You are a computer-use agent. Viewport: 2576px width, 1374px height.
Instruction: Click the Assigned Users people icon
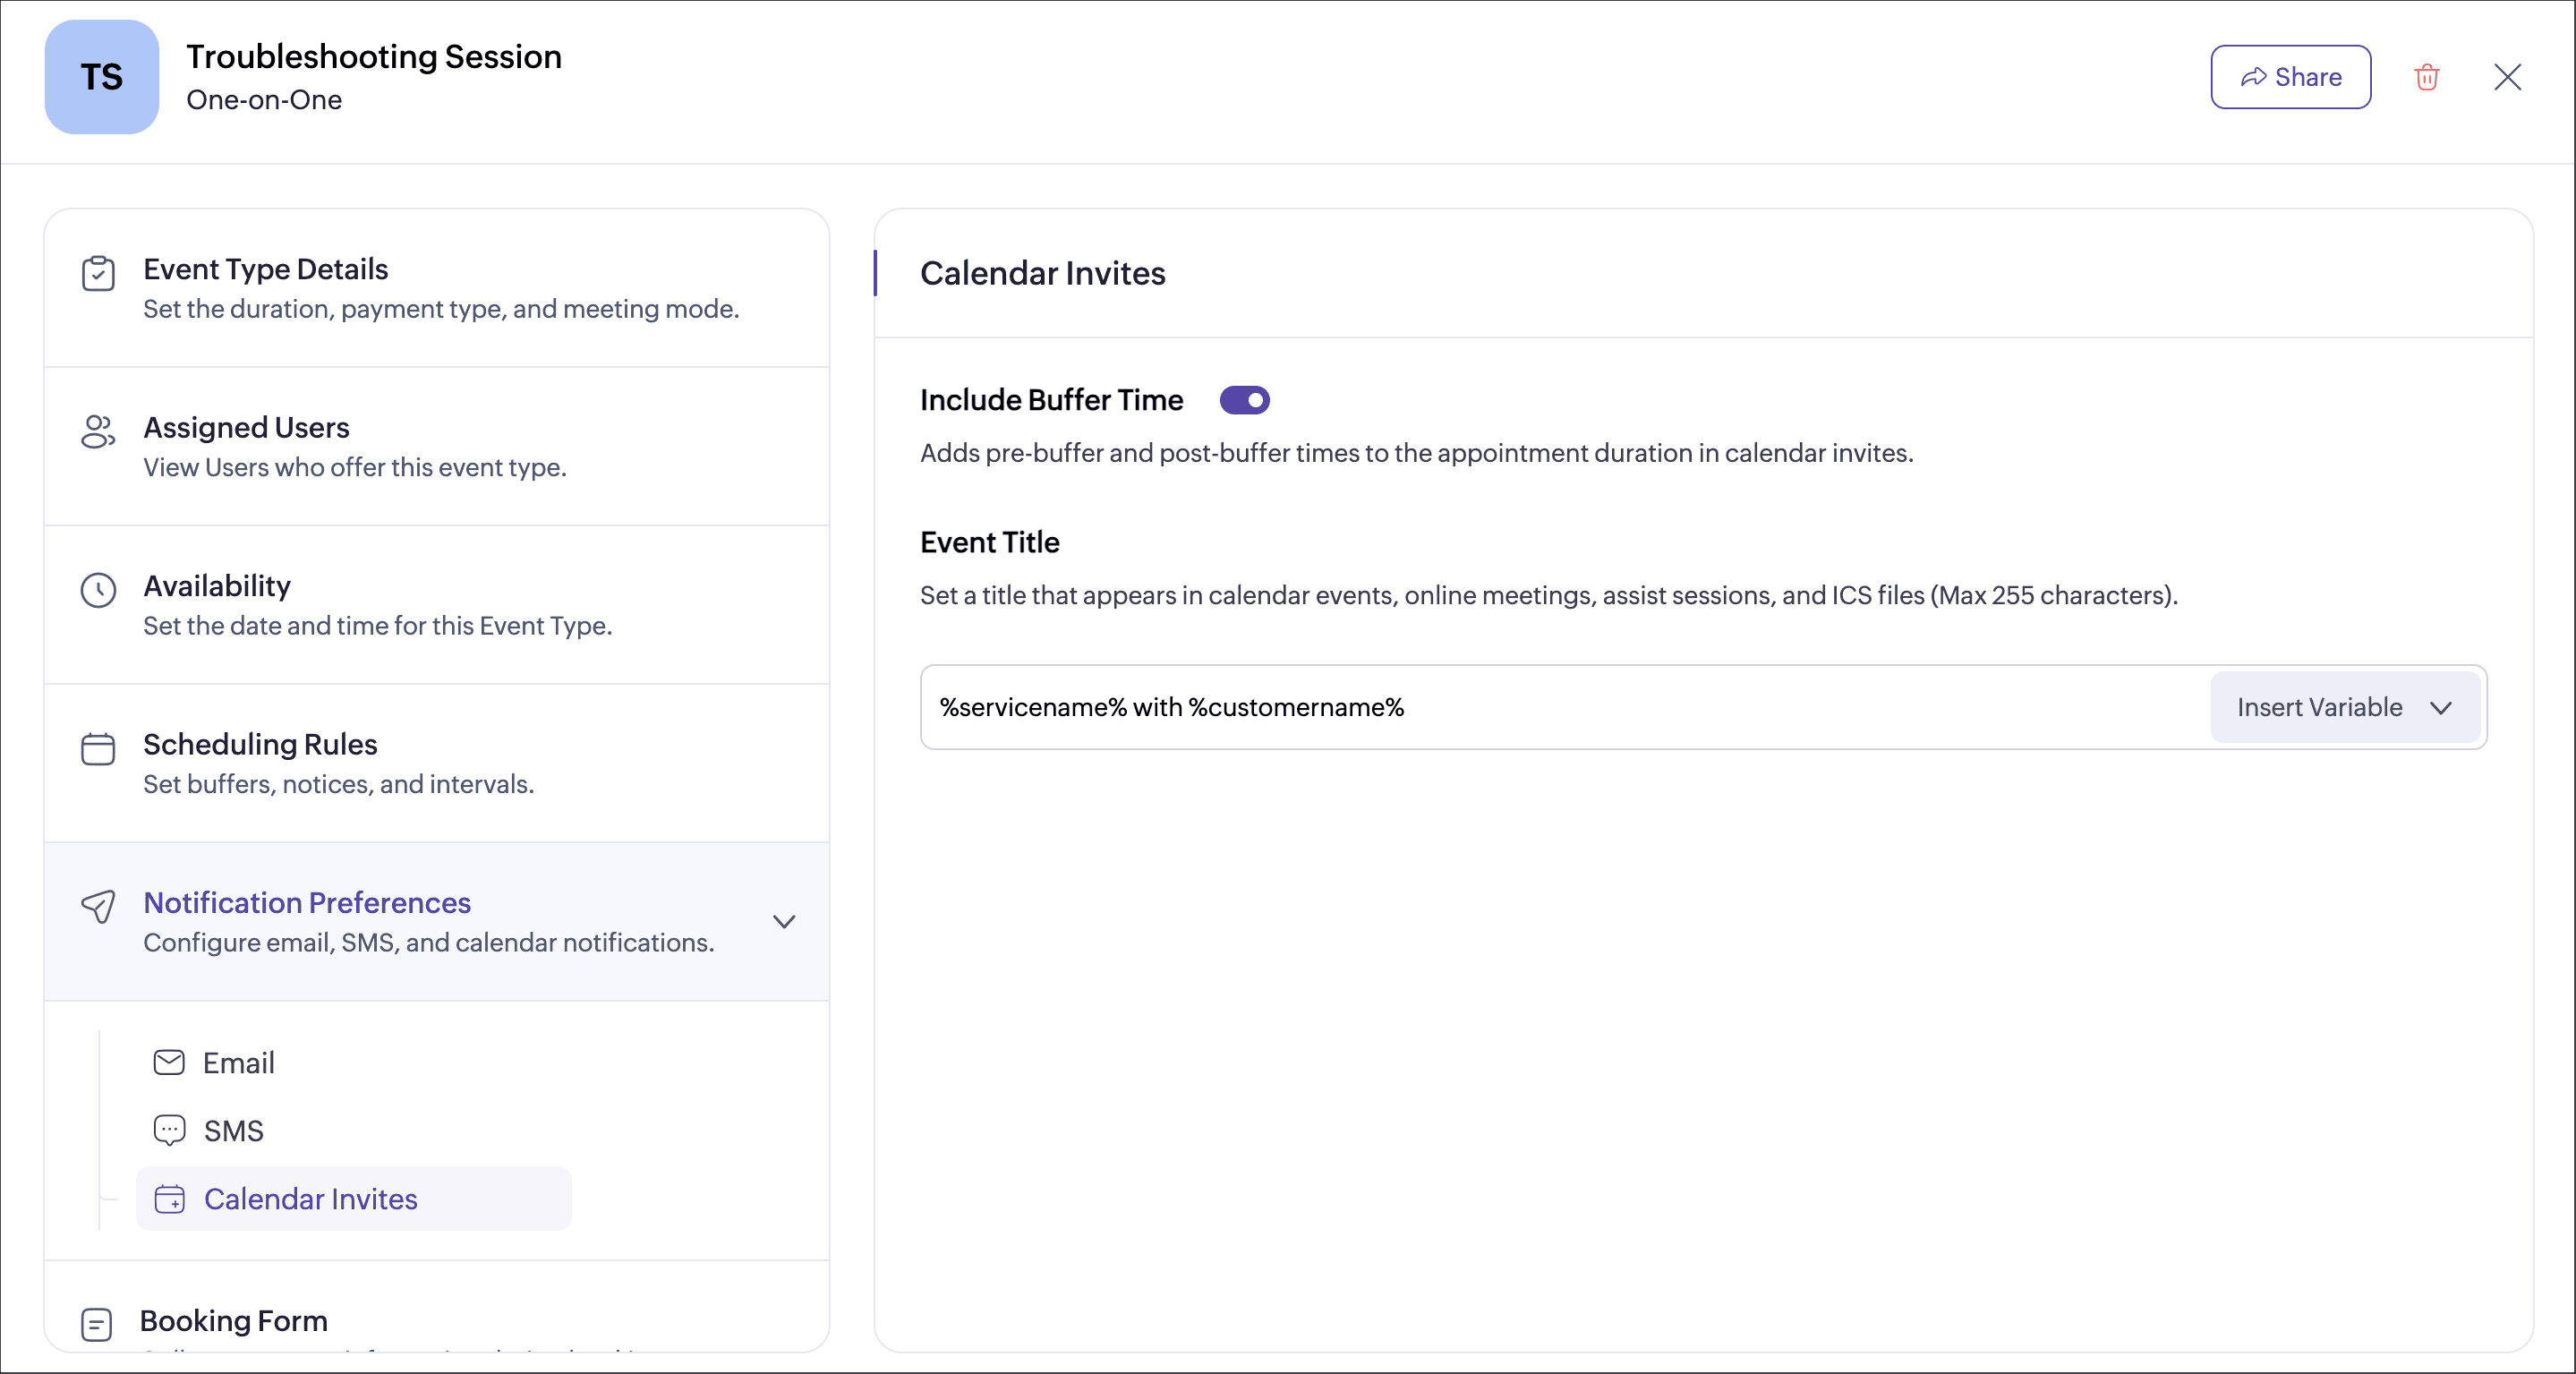pyautogui.click(x=98, y=432)
